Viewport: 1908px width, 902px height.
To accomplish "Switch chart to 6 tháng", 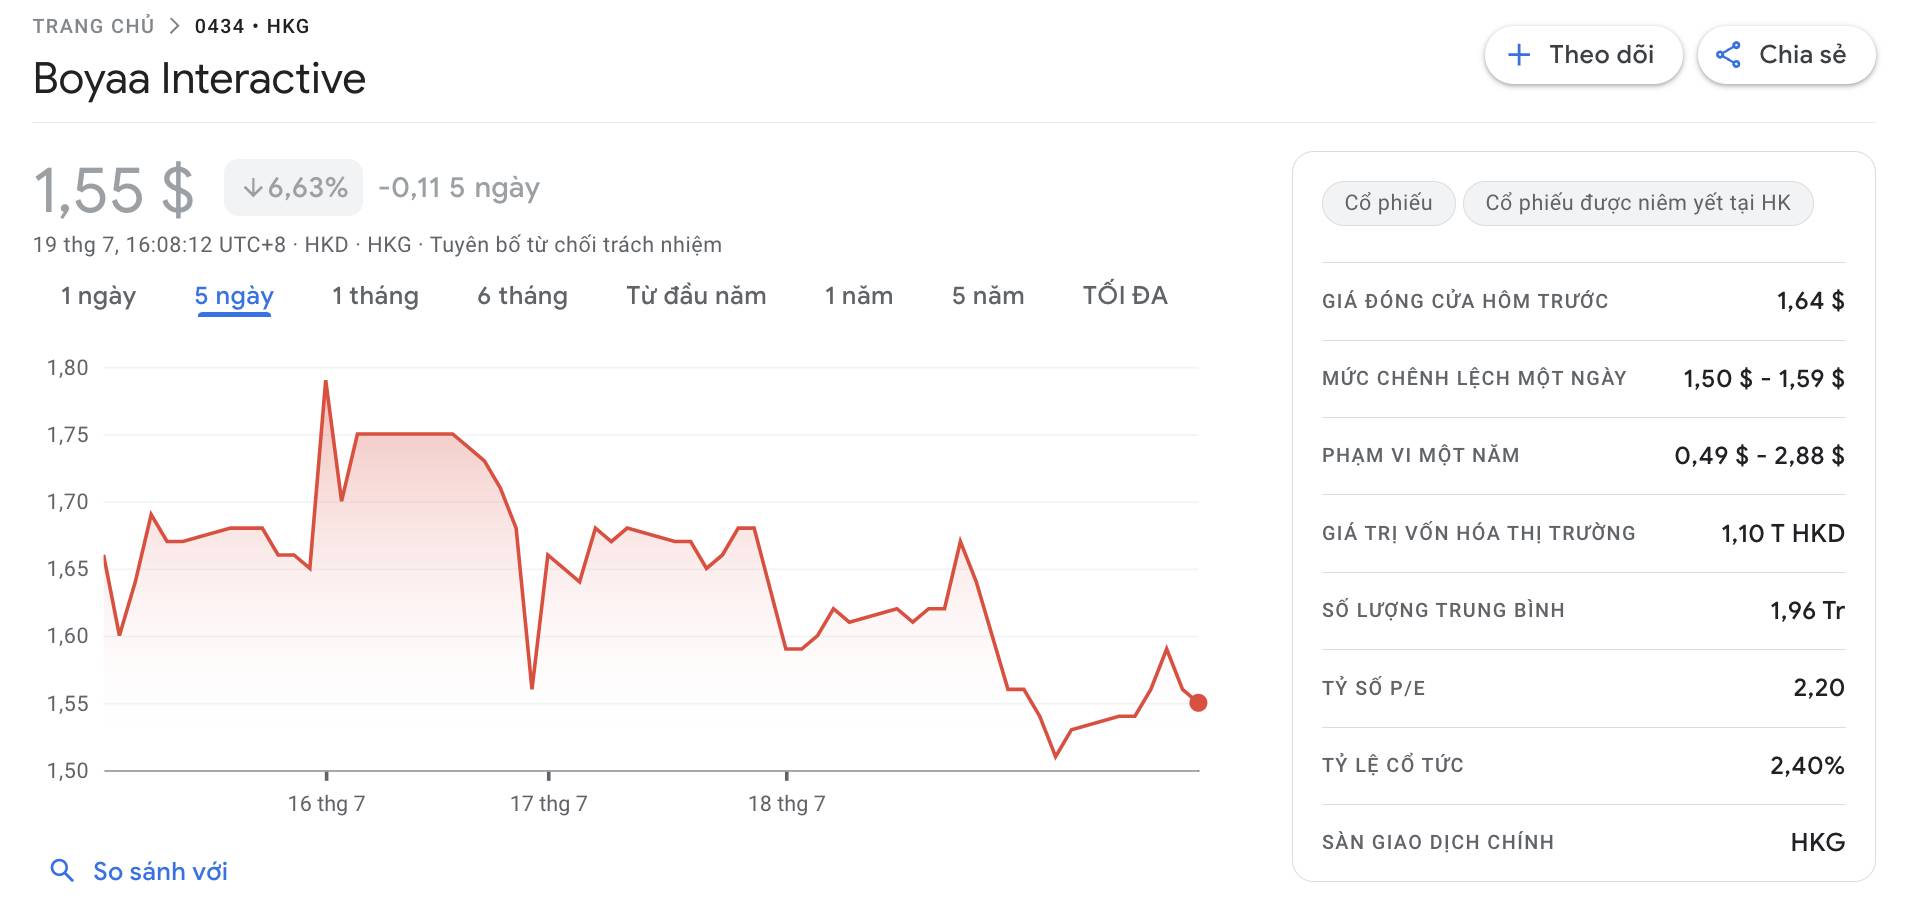I will click(x=522, y=296).
